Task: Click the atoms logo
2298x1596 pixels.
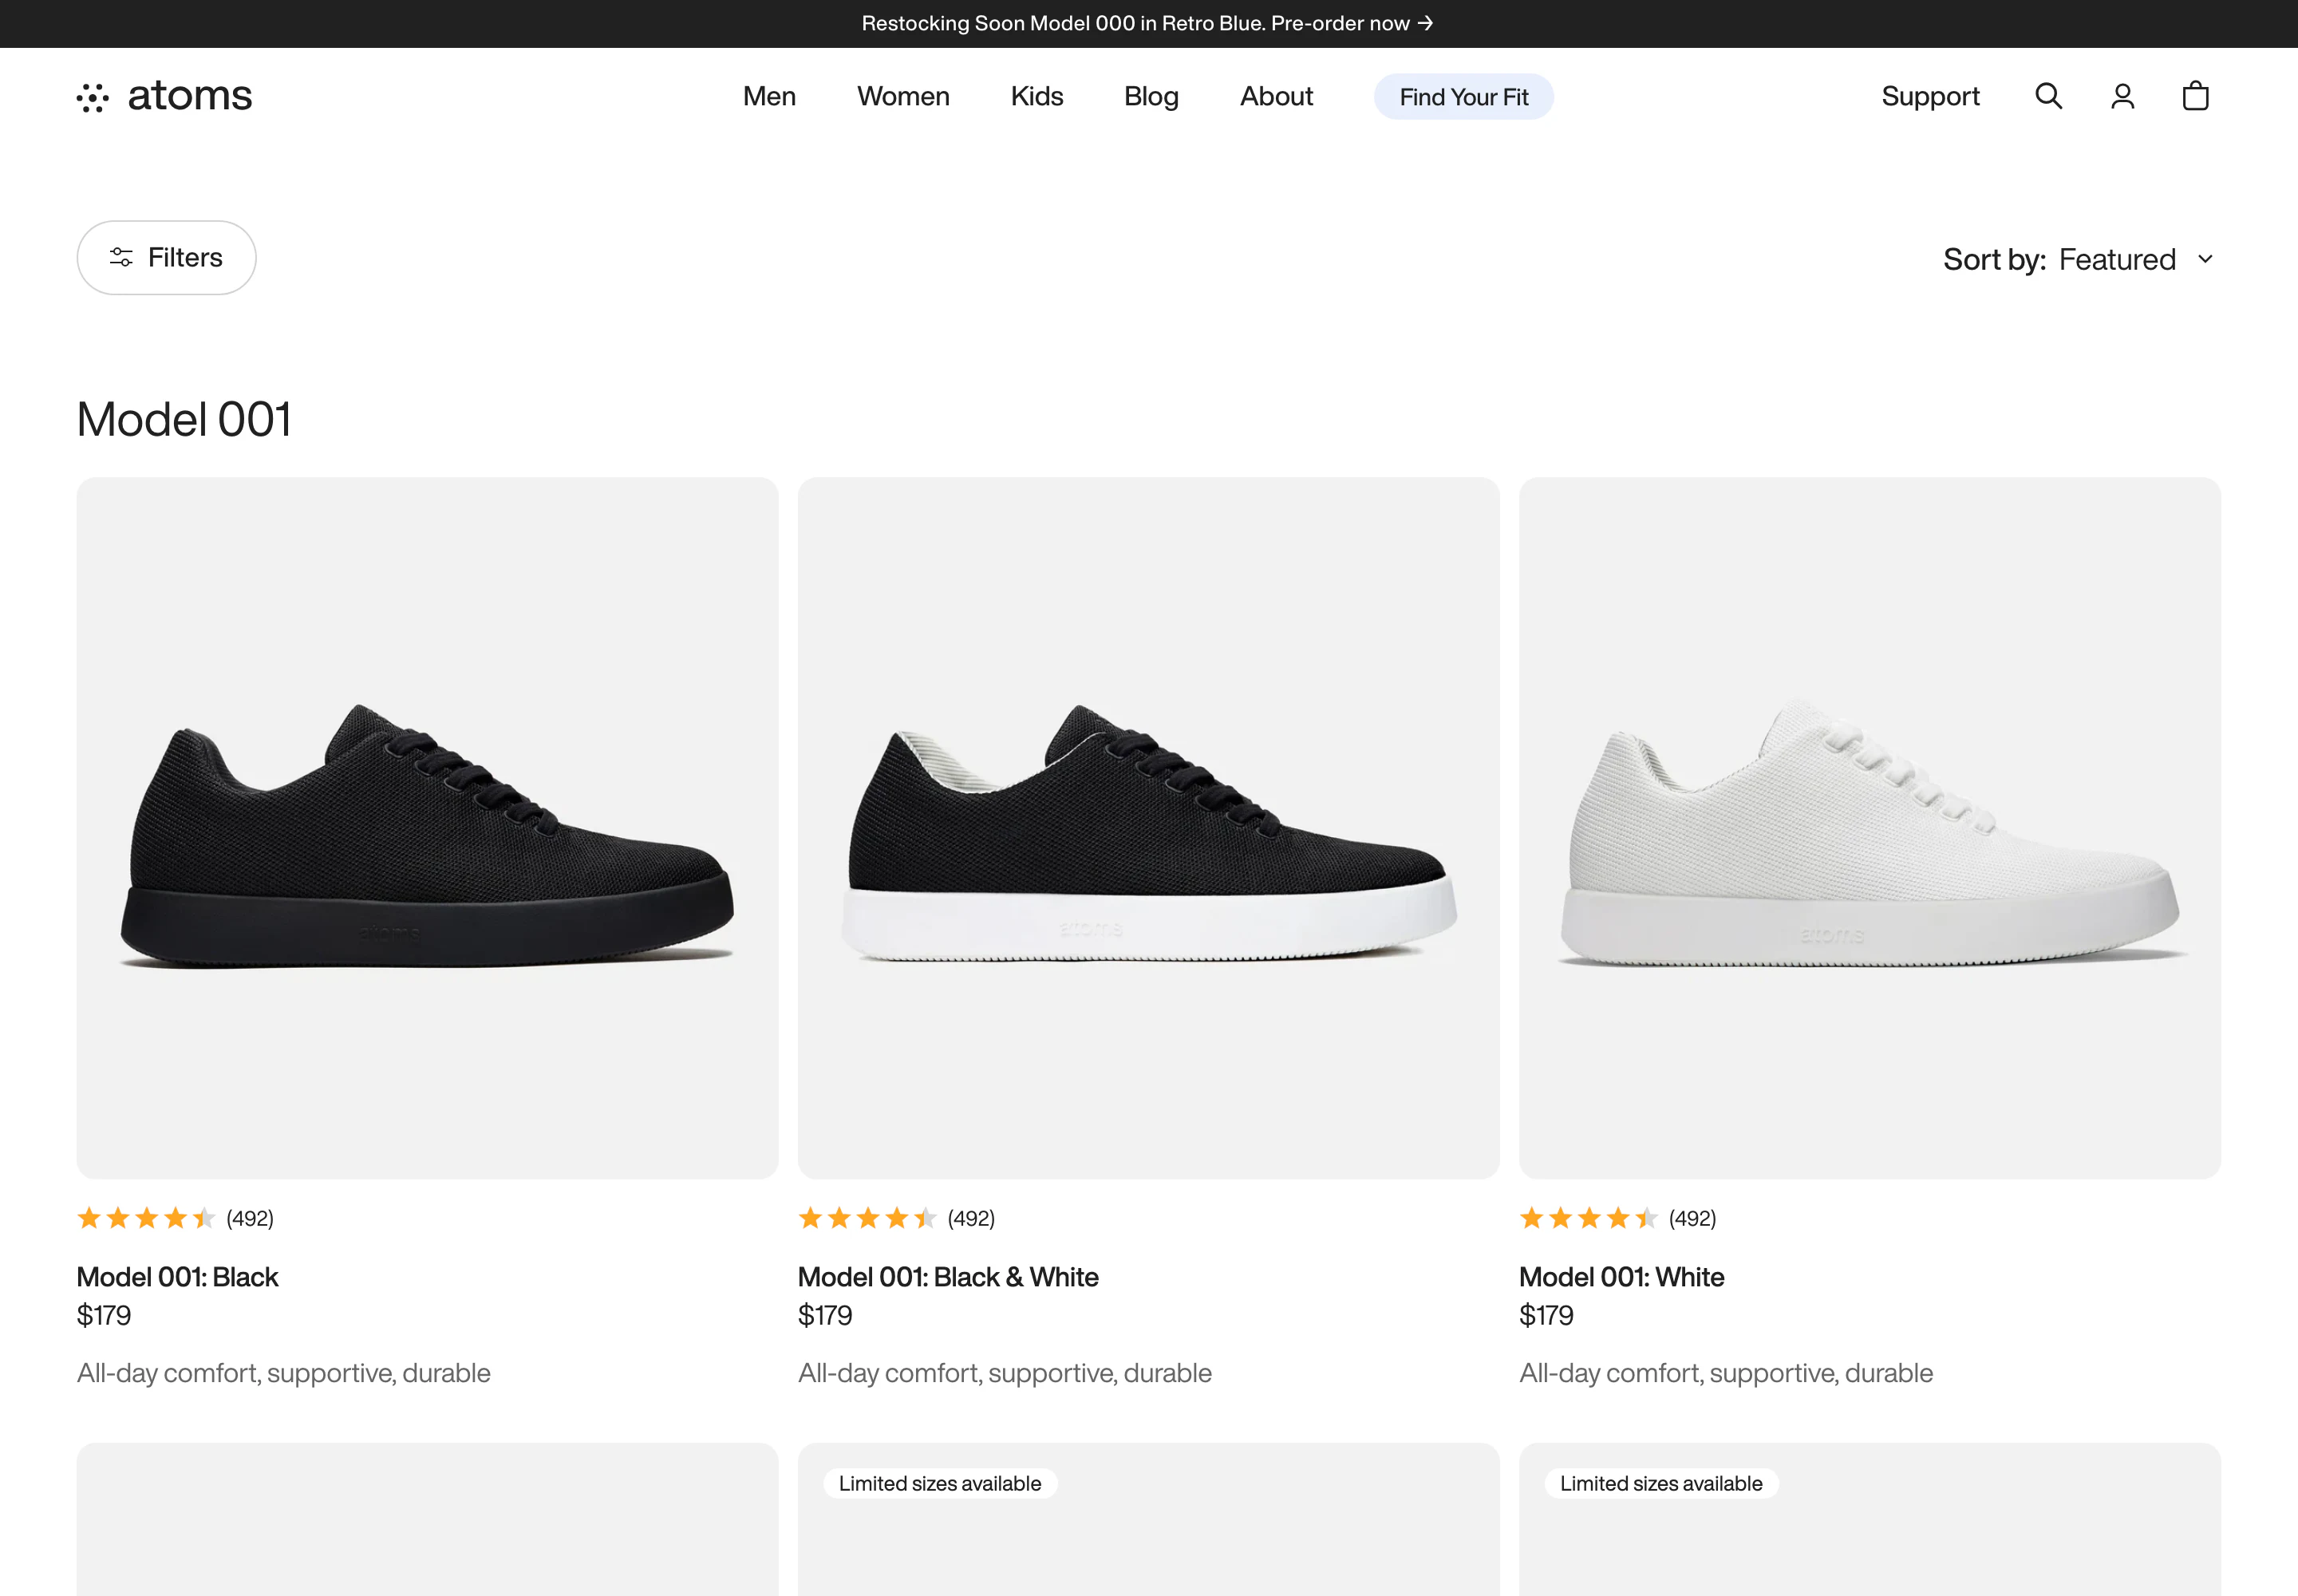Action: point(165,96)
